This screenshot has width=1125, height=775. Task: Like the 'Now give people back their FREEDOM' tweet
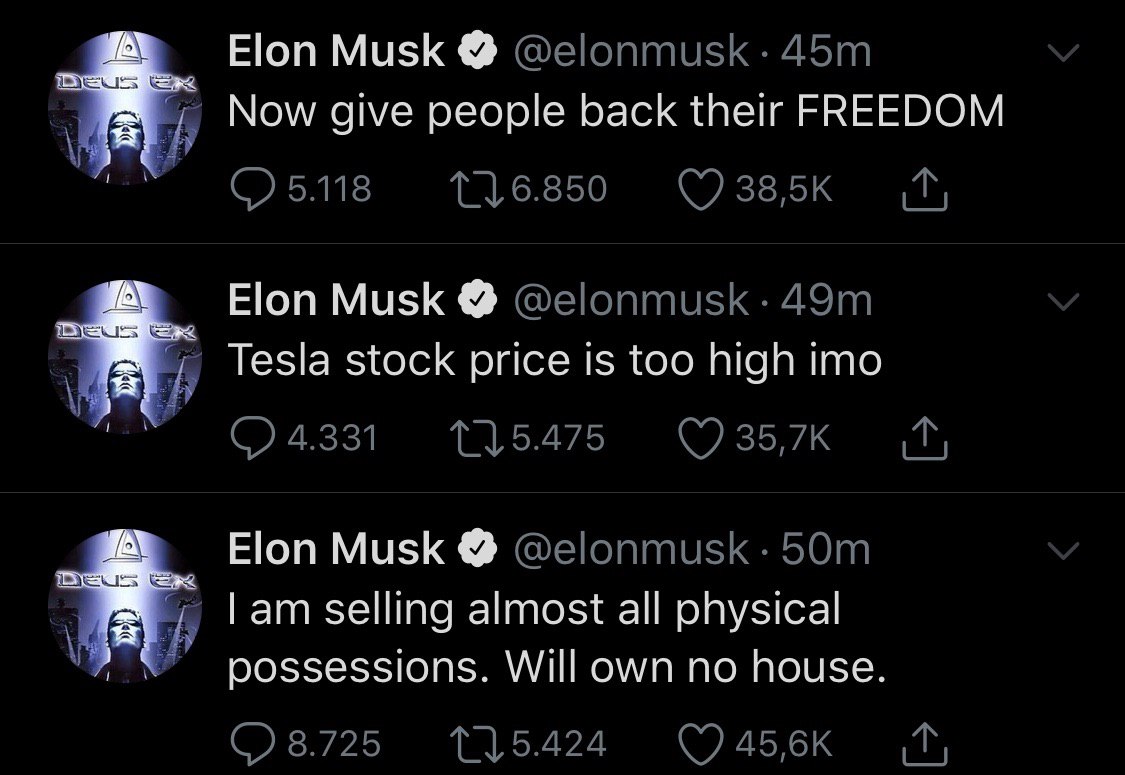(x=700, y=190)
